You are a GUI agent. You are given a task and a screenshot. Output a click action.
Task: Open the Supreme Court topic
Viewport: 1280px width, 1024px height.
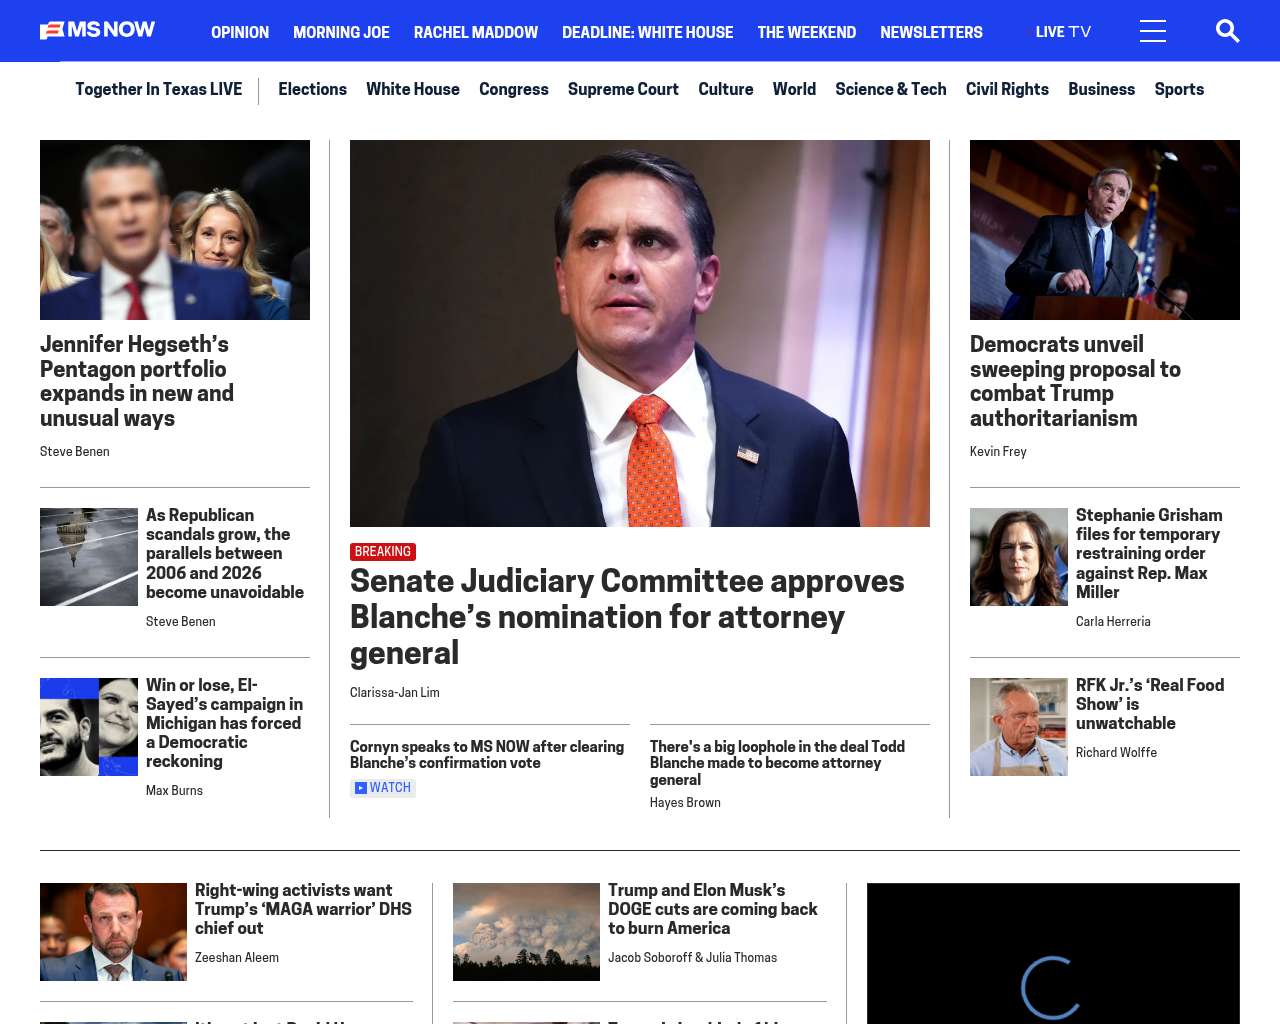point(623,89)
